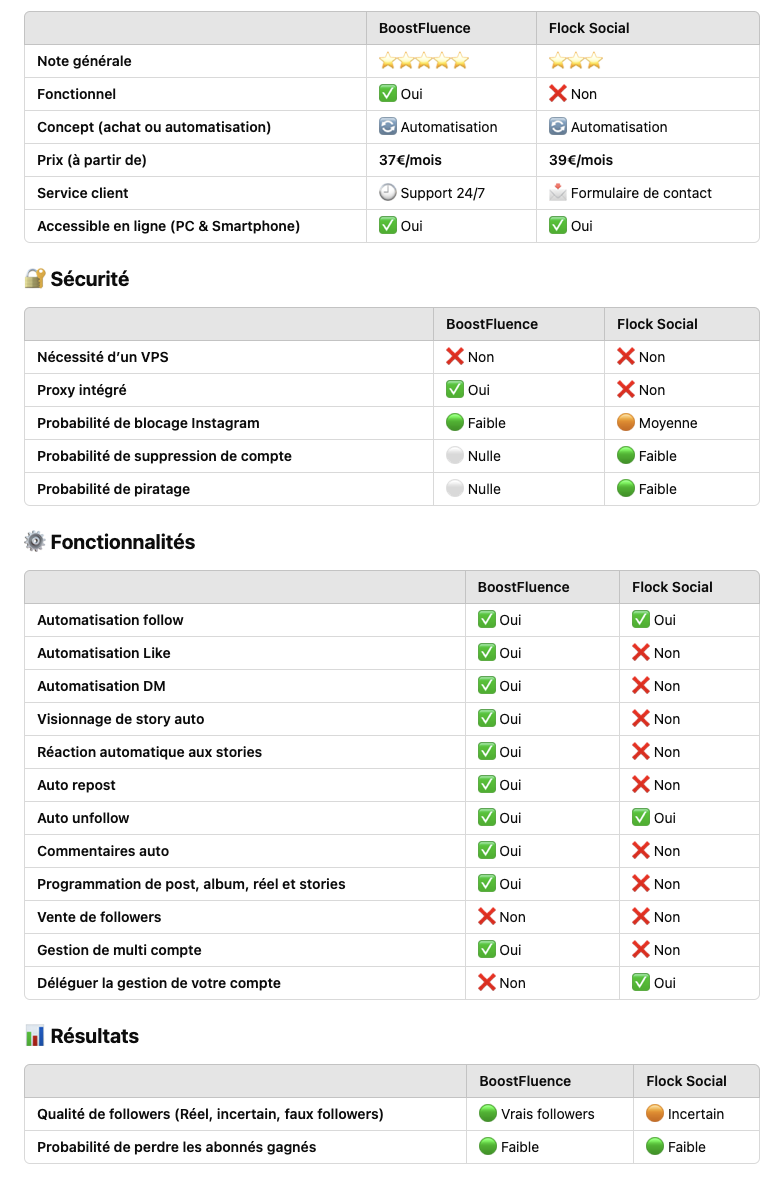This screenshot has height=1178, width=778.
Task: Select Flock Social header in Fonctionnalités table
Action: [672, 587]
